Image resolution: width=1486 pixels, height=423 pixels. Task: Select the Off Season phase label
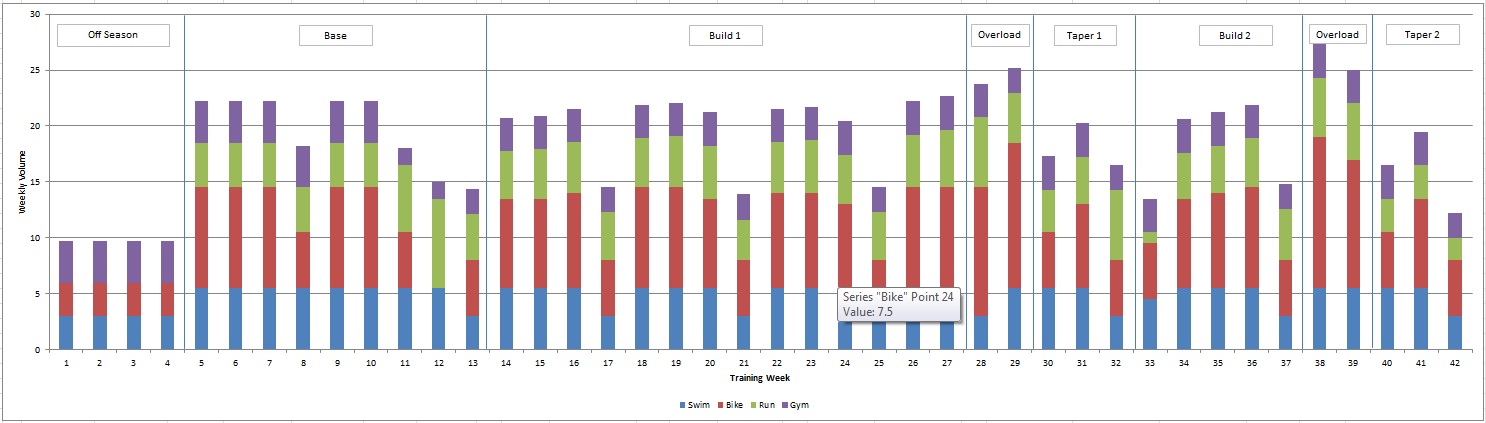pos(113,35)
